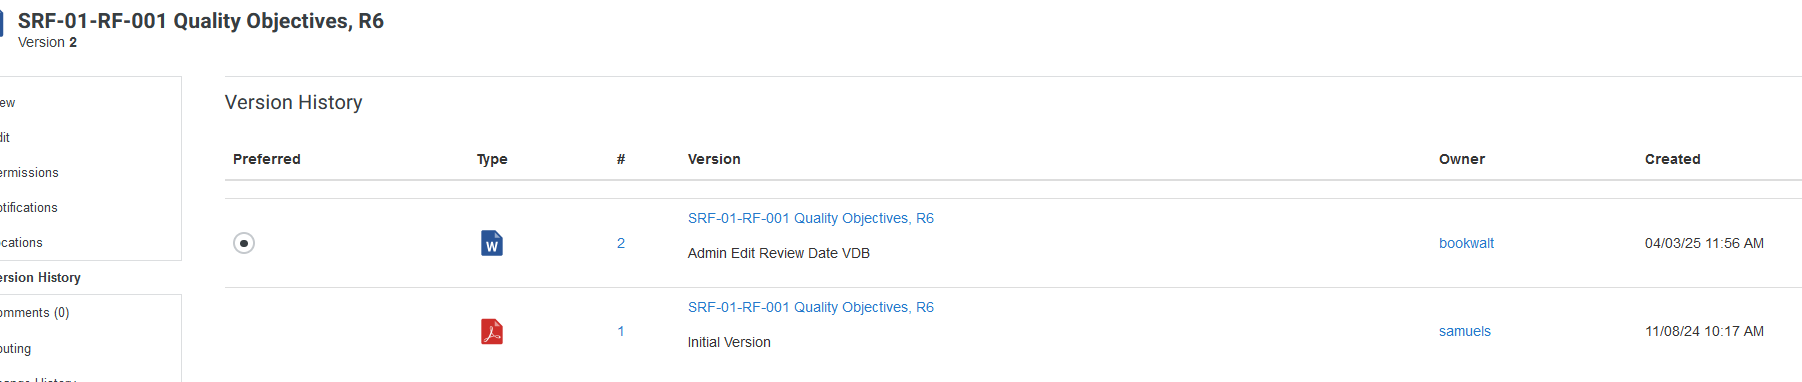Click the Owner column header
The height and width of the screenshot is (382, 1802).
(1461, 159)
